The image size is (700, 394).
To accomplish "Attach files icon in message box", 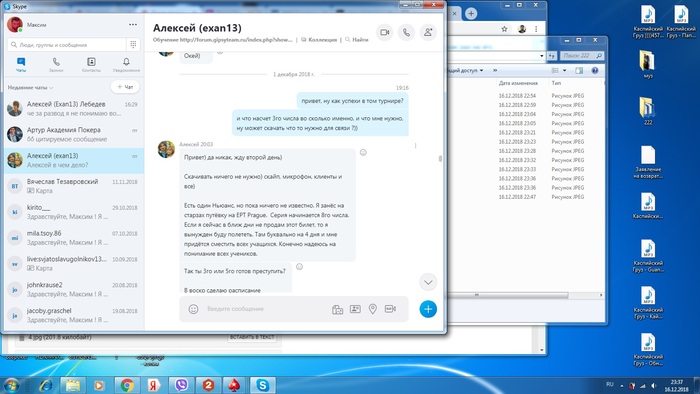I will [338, 309].
